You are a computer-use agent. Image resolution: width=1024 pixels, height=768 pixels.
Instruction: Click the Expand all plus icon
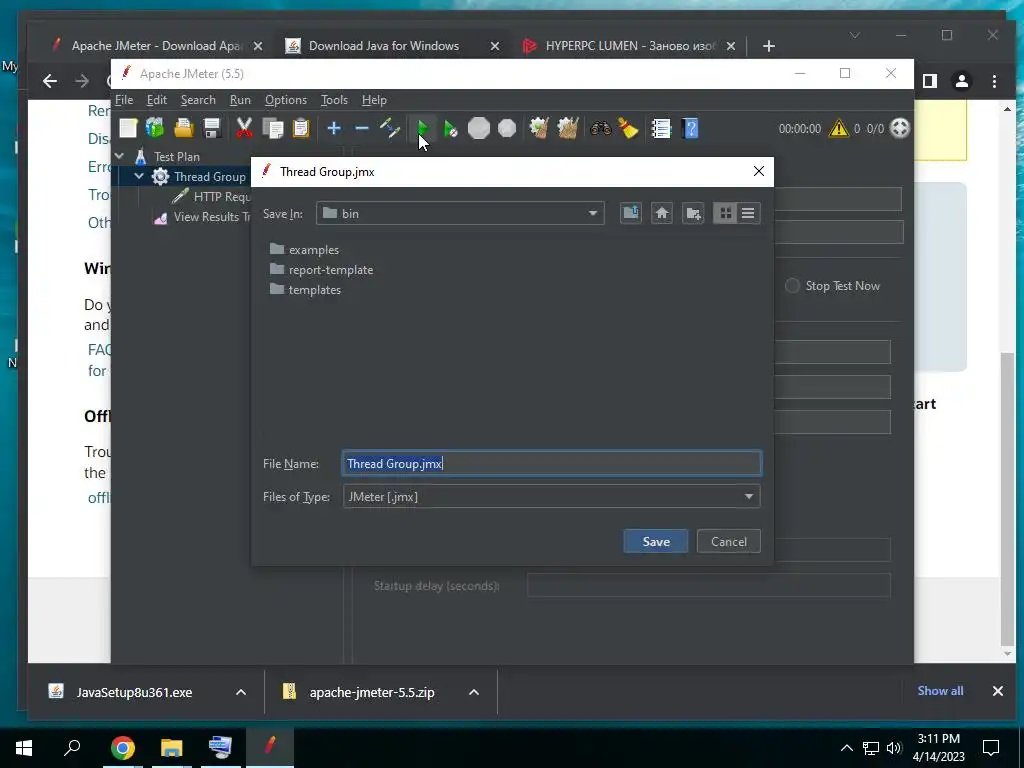pyautogui.click(x=334, y=128)
